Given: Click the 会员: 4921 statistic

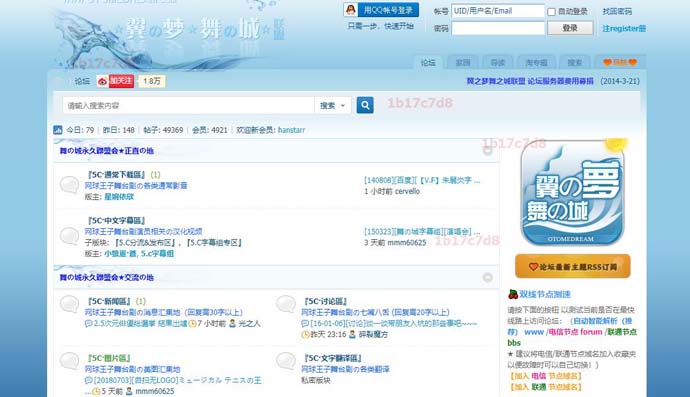Looking at the screenshot, I should (209, 130).
